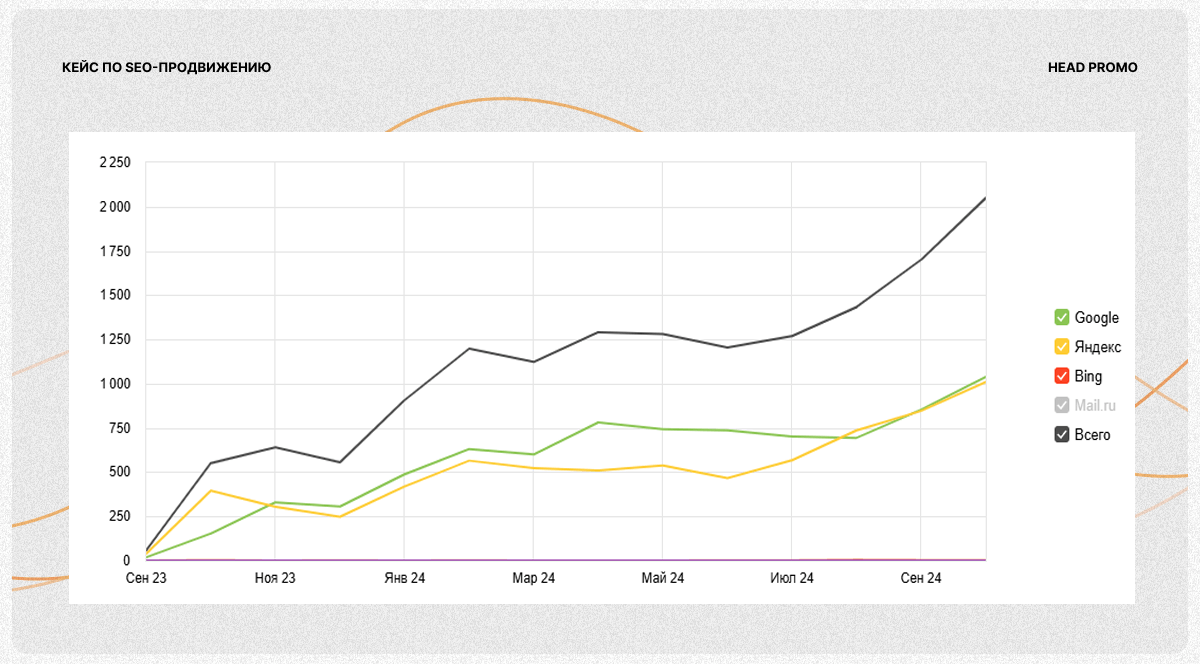Click the Mail.ru legend label text
Screen dimensions: 1200x664
[x=1095, y=406]
